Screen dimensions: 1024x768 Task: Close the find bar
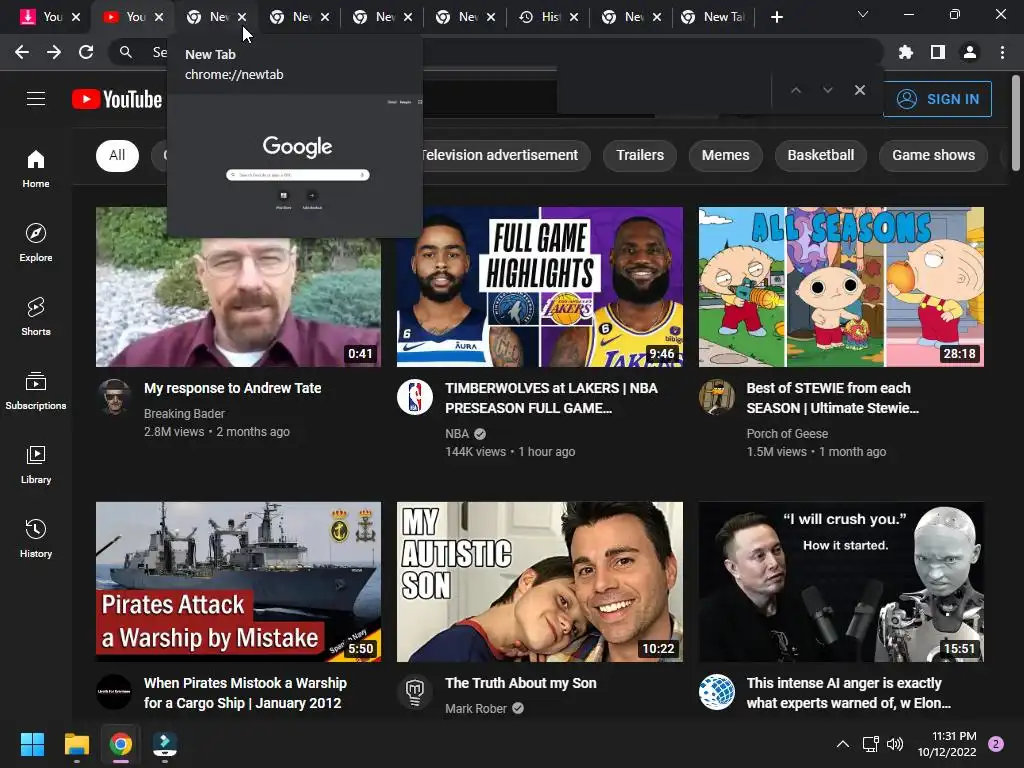tap(860, 90)
